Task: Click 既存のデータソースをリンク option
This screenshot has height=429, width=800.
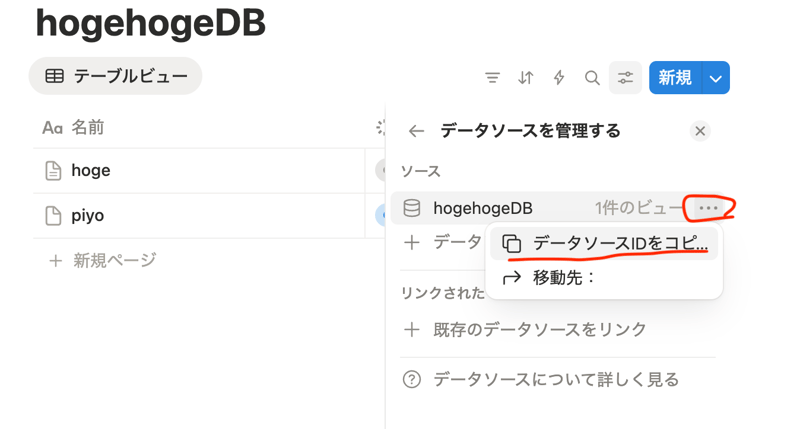Action: (x=538, y=329)
